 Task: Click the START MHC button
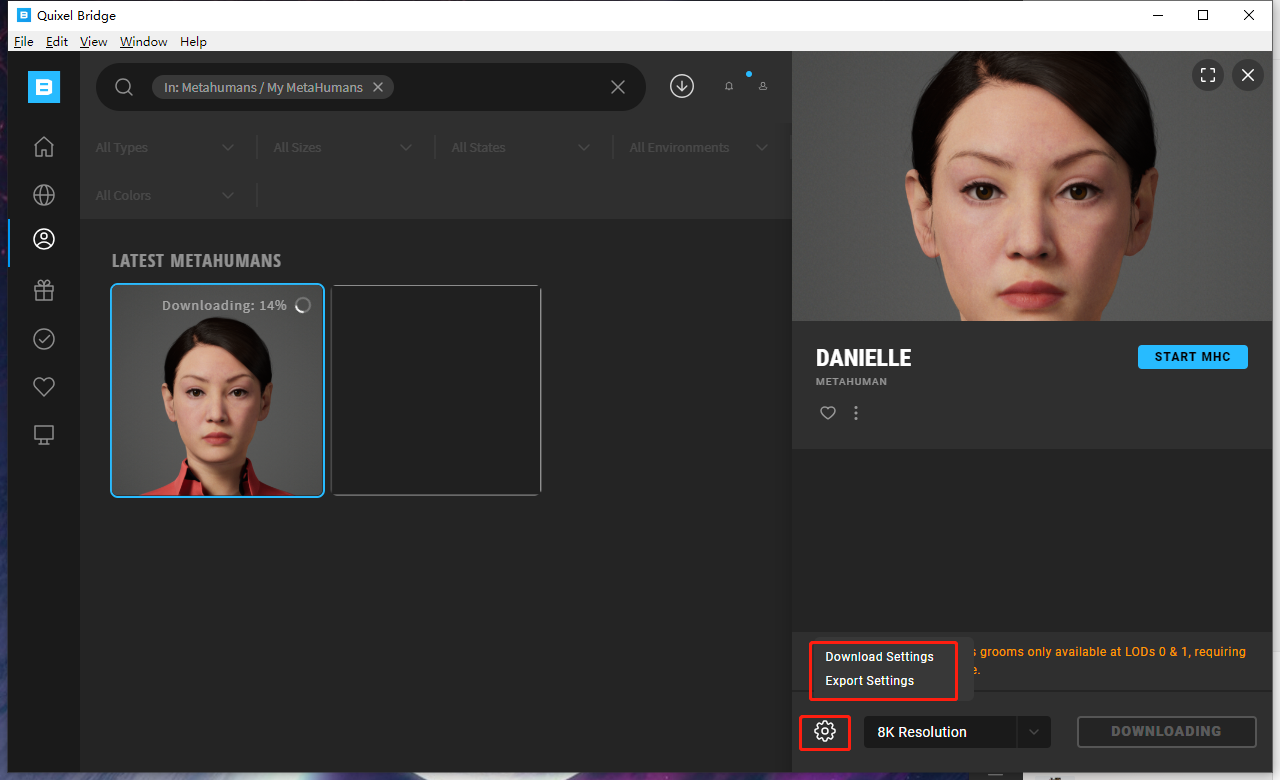tap(1193, 357)
